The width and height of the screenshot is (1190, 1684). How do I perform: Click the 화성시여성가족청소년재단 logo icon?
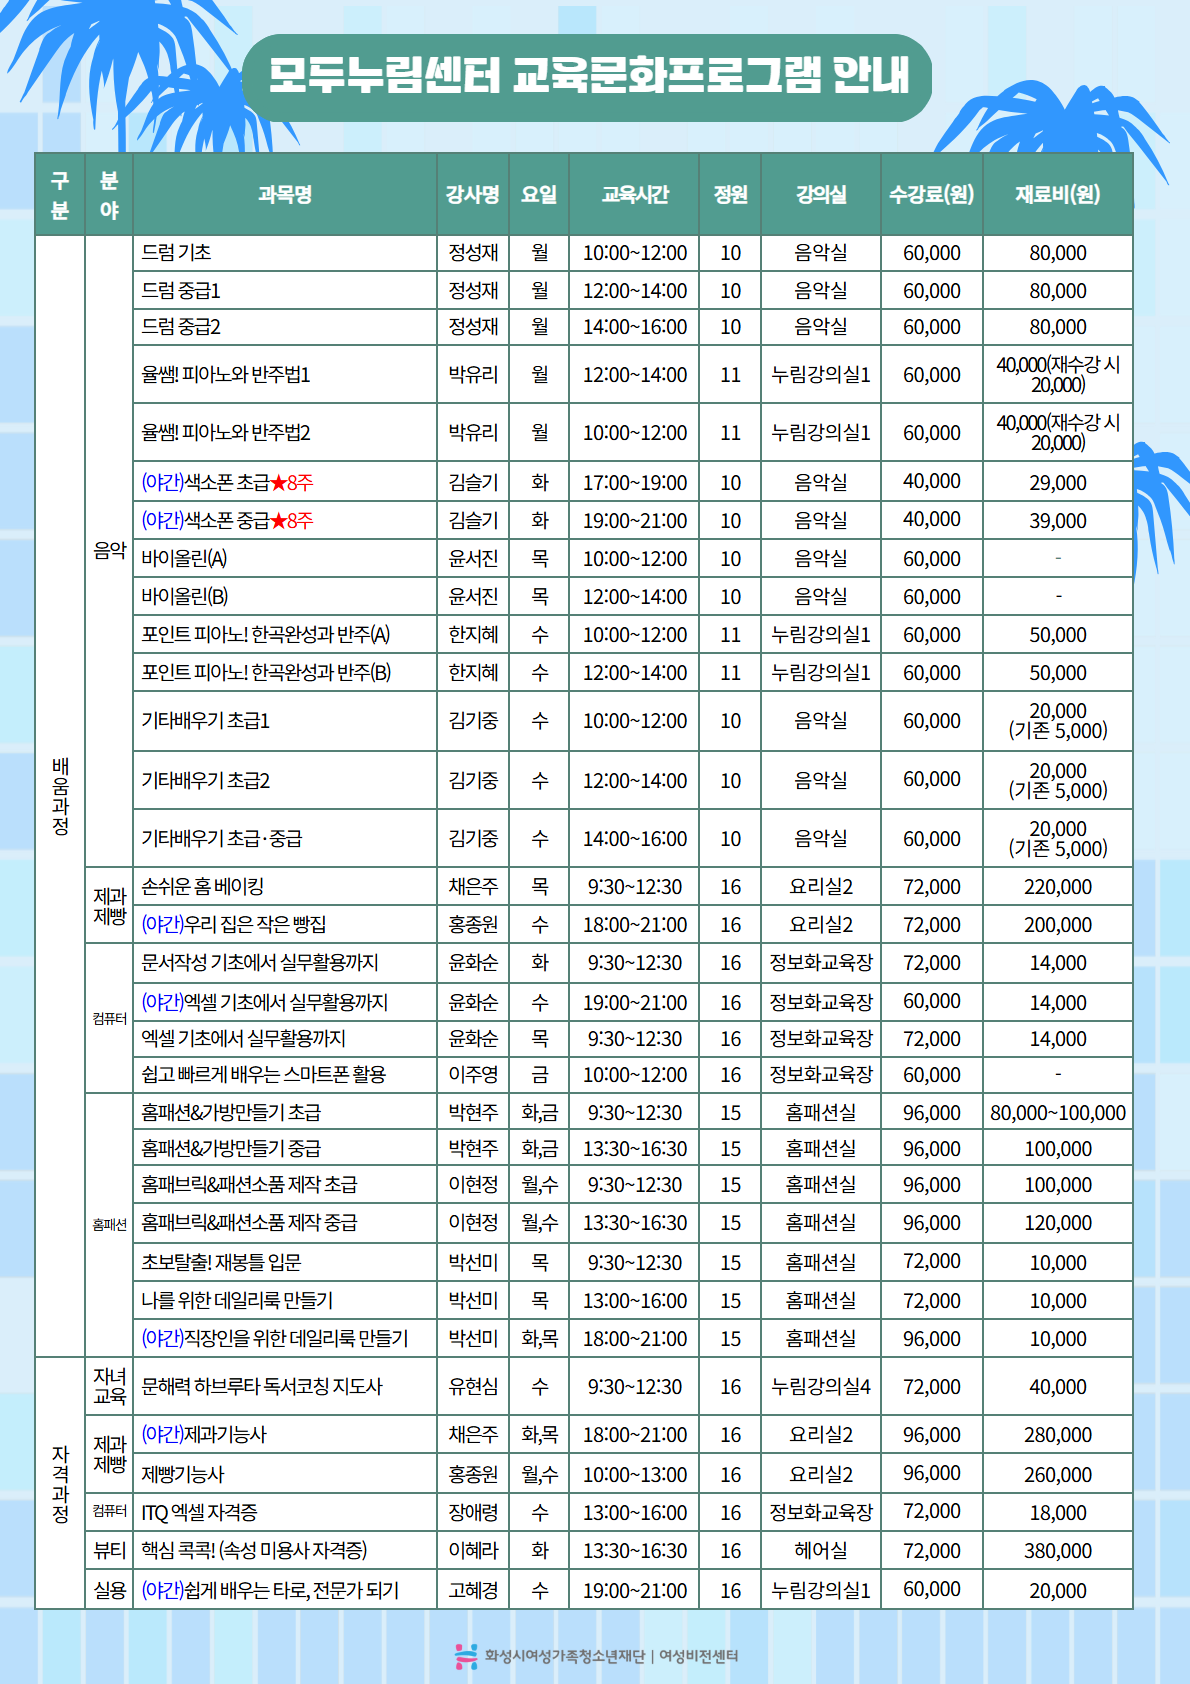coord(465,1656)
